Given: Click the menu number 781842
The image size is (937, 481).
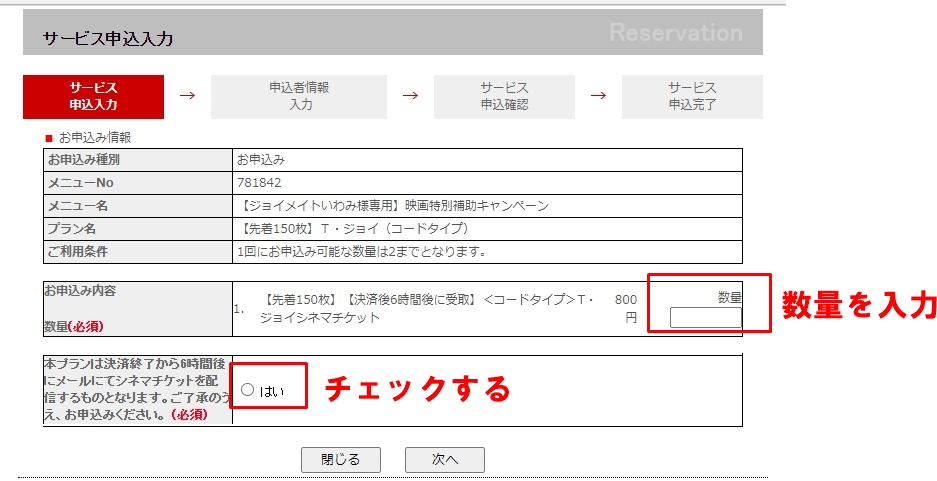Looking at the screenshot, I should pos(259,183).
